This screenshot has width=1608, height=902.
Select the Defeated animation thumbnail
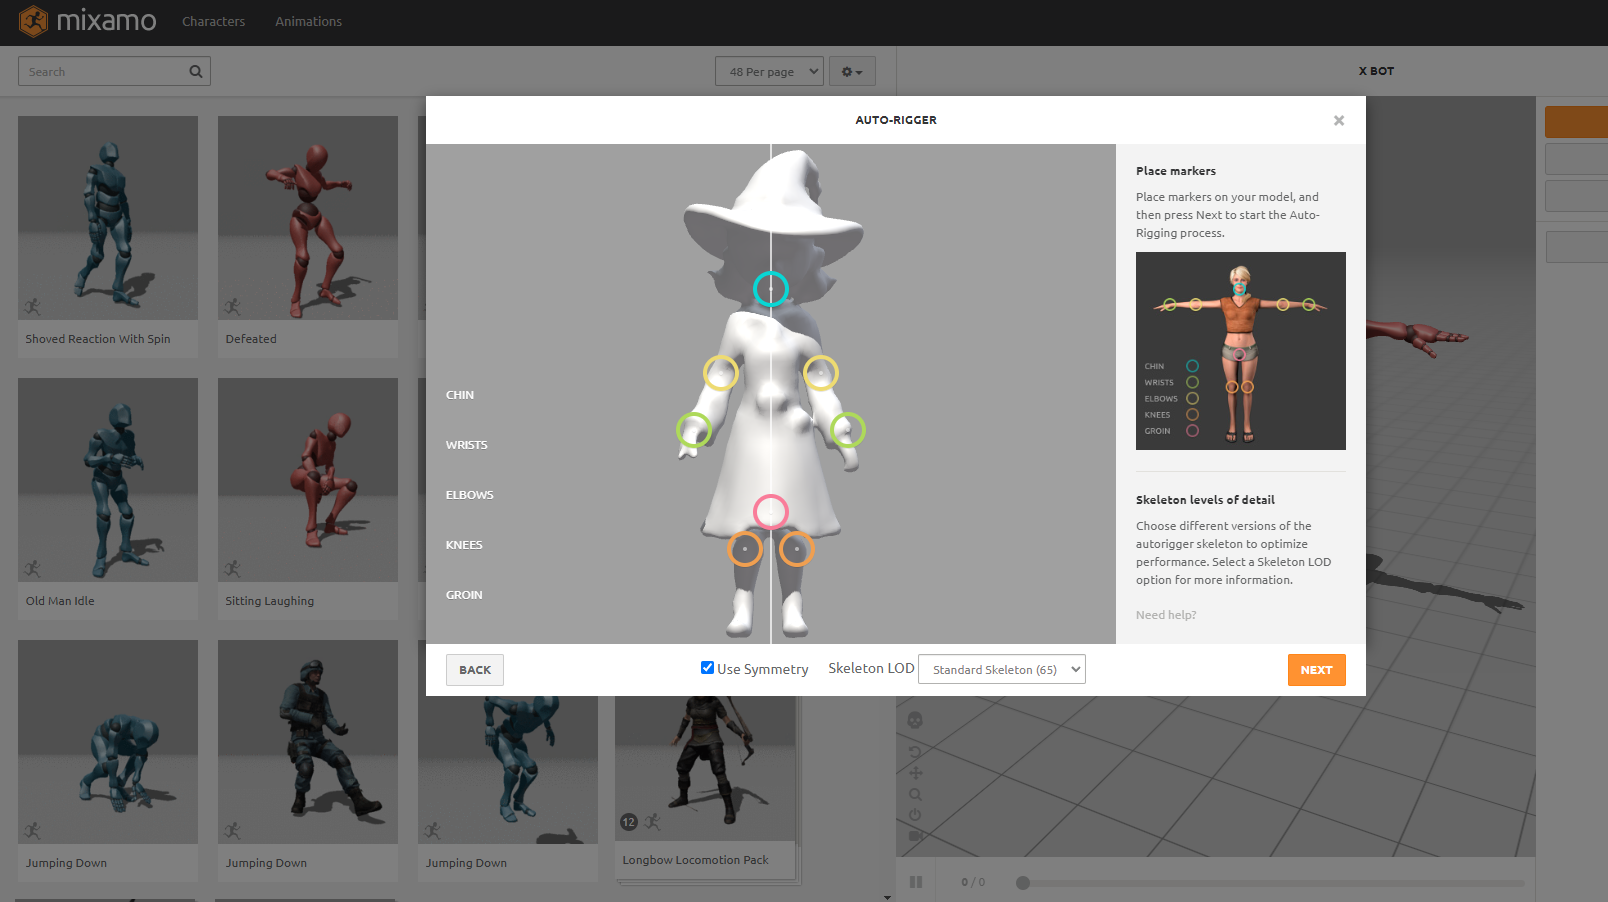[308, 218]
